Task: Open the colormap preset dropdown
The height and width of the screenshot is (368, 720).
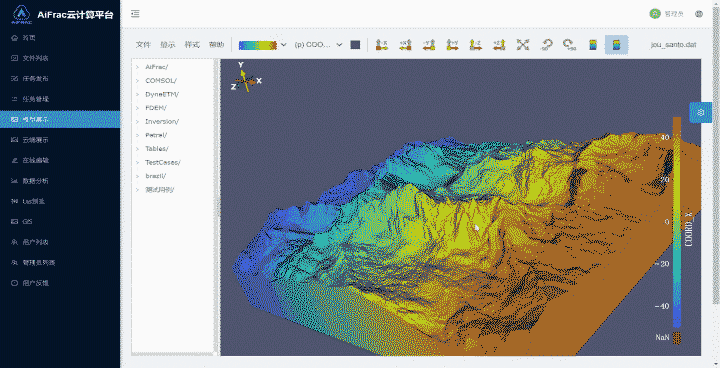Action: coord(263,45)
